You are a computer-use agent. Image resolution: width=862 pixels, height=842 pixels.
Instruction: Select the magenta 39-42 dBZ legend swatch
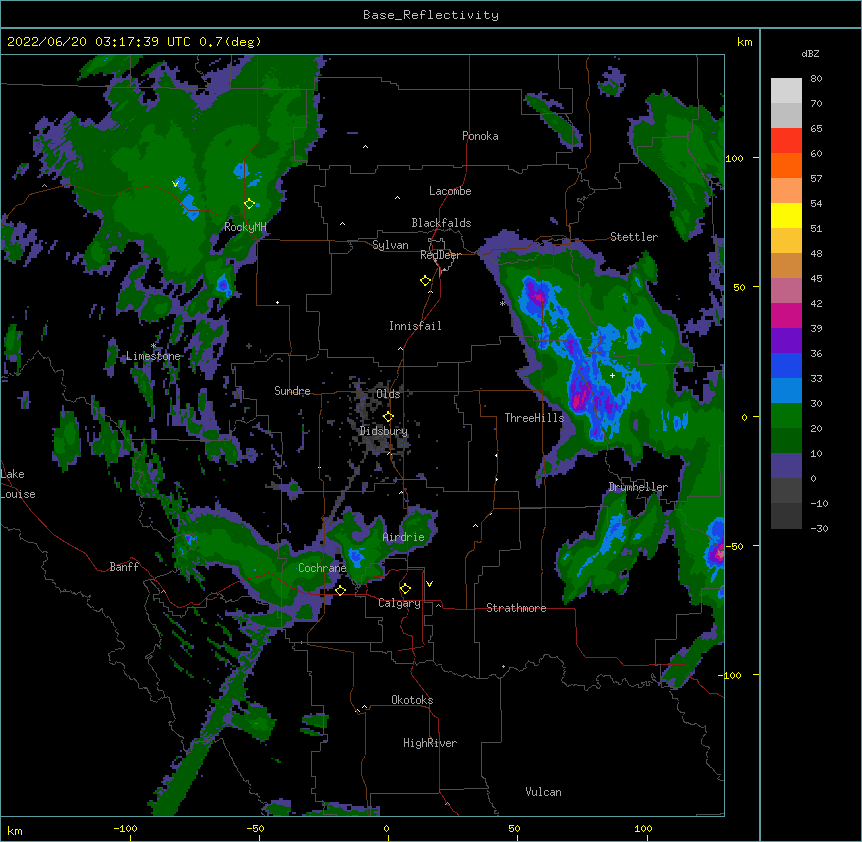click(786, 315)
